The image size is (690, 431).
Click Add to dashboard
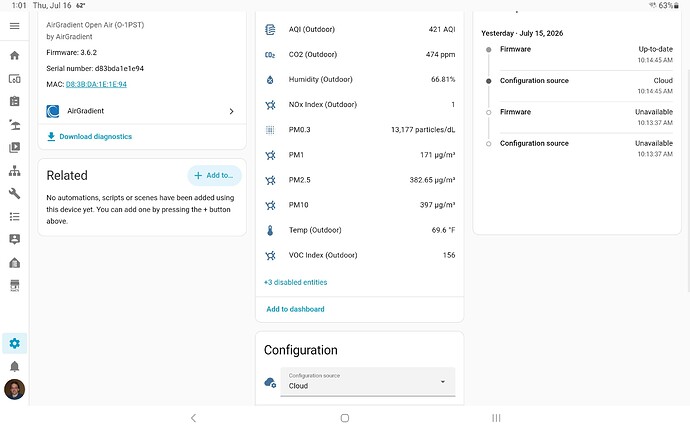coord(295,309)
